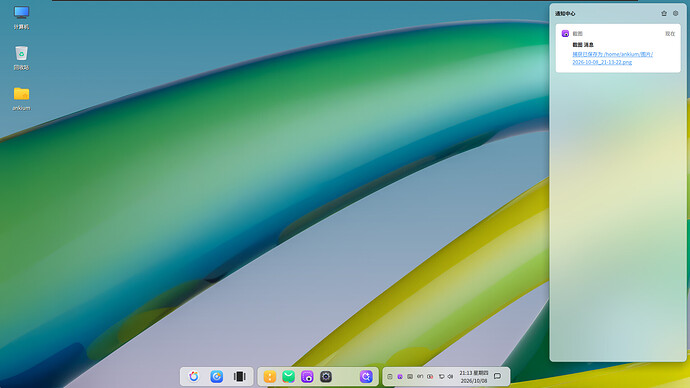Click the tray icon right of 'en'
This screenshot has width=690, height=388.
(x=430, y=377)
